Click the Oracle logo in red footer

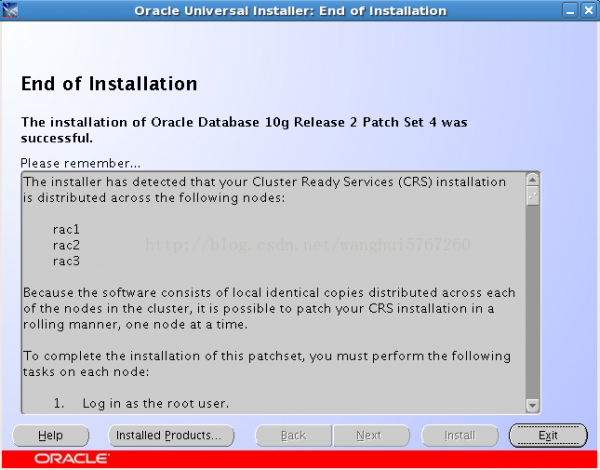[72, 459]
